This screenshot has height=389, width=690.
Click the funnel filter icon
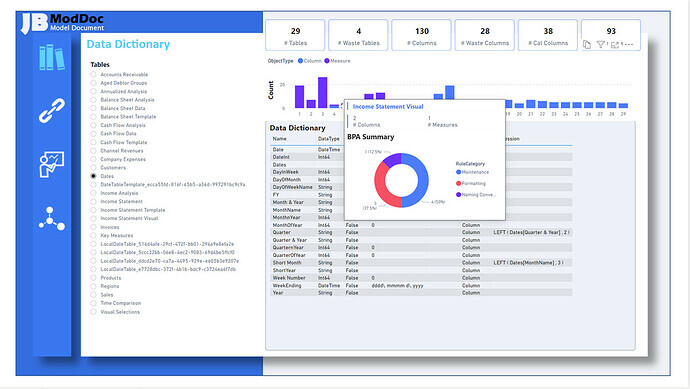[600, 44]
